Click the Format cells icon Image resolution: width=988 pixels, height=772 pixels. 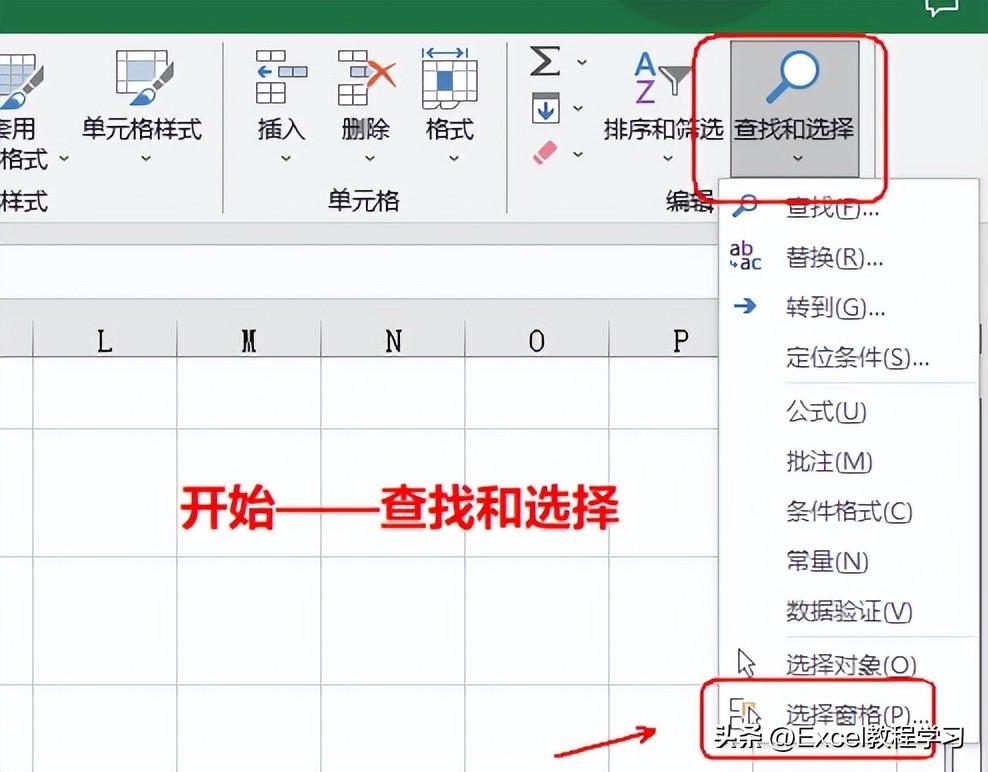[x=449, y=78]
